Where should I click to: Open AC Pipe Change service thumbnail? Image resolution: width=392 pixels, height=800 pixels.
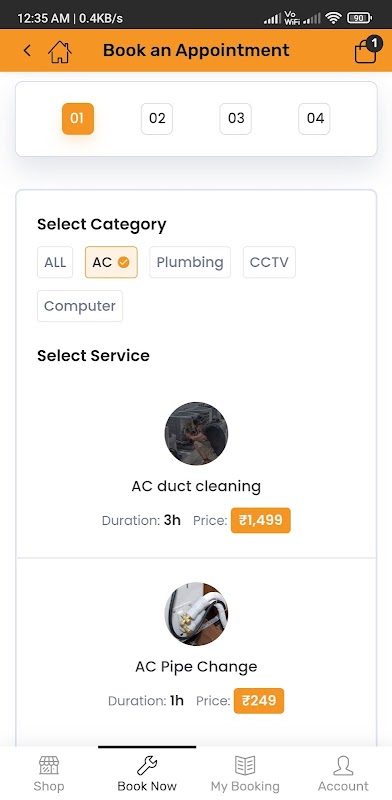point(197,614)
